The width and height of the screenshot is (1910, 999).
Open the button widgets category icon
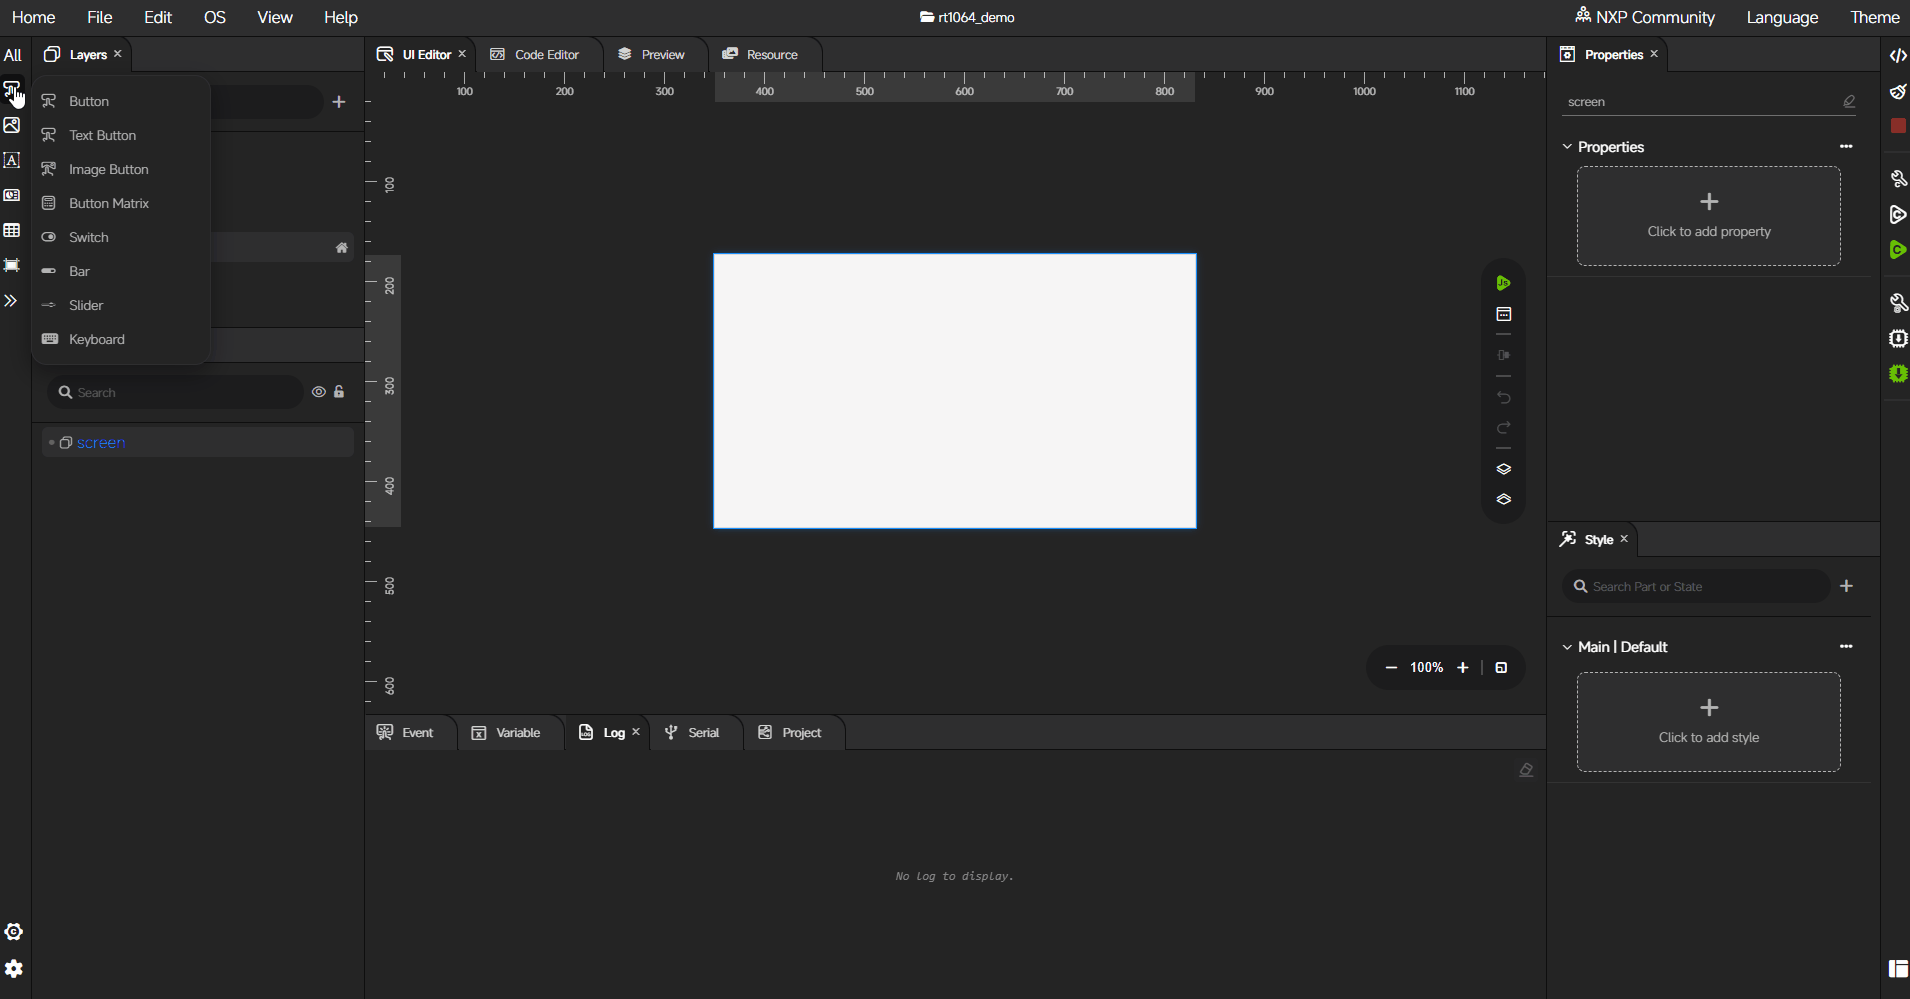(12, 90)
